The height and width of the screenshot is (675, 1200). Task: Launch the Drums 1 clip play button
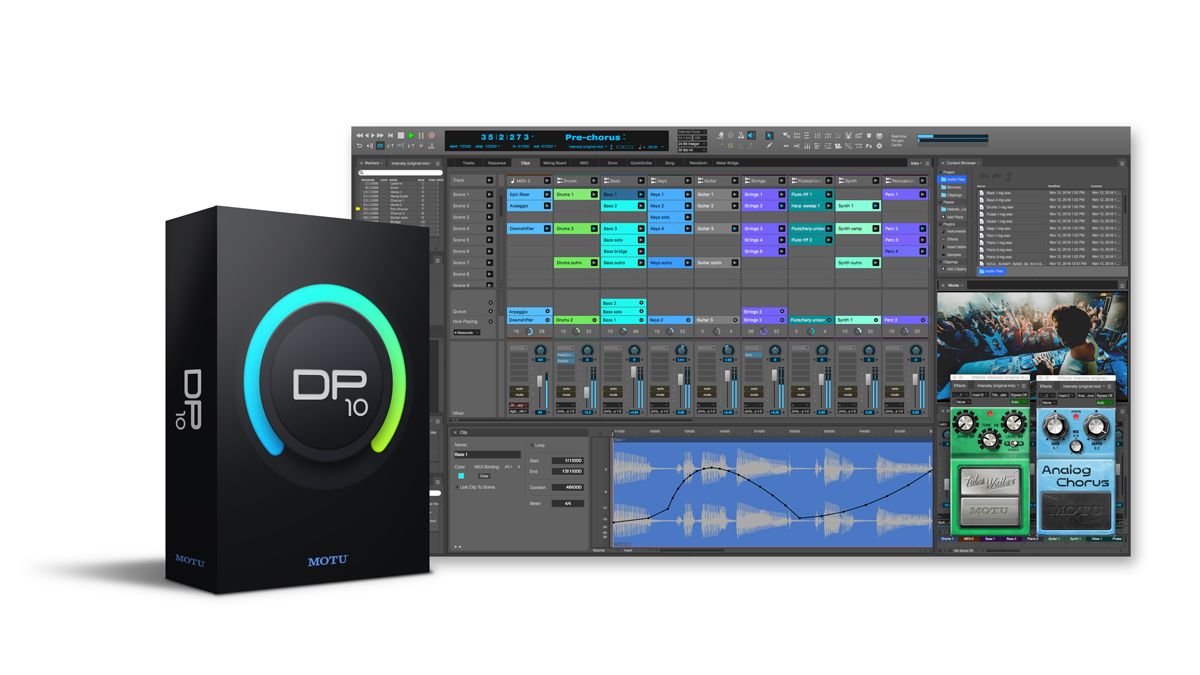pos(594,194)
